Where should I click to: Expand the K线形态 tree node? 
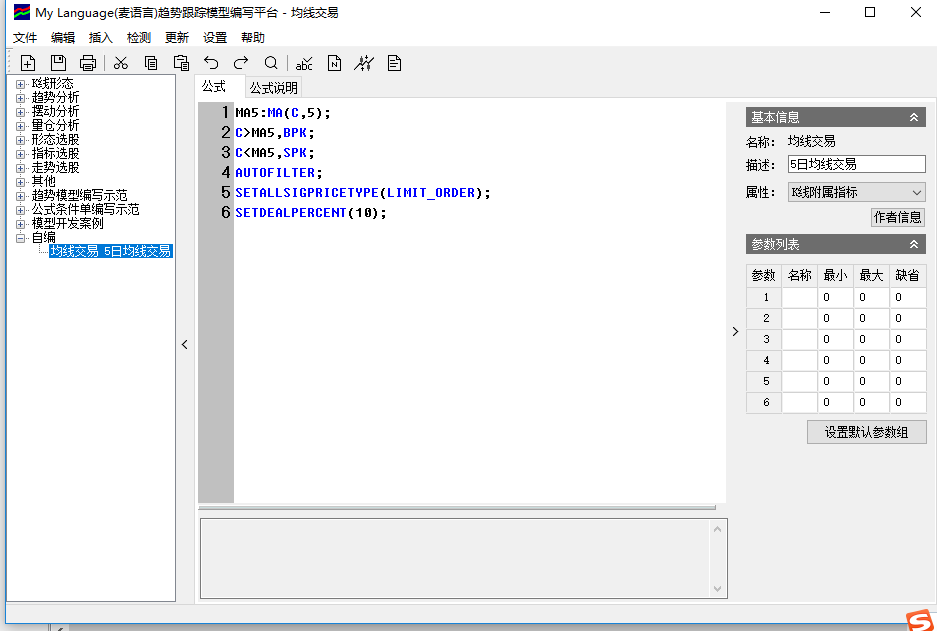click(20, 84)
